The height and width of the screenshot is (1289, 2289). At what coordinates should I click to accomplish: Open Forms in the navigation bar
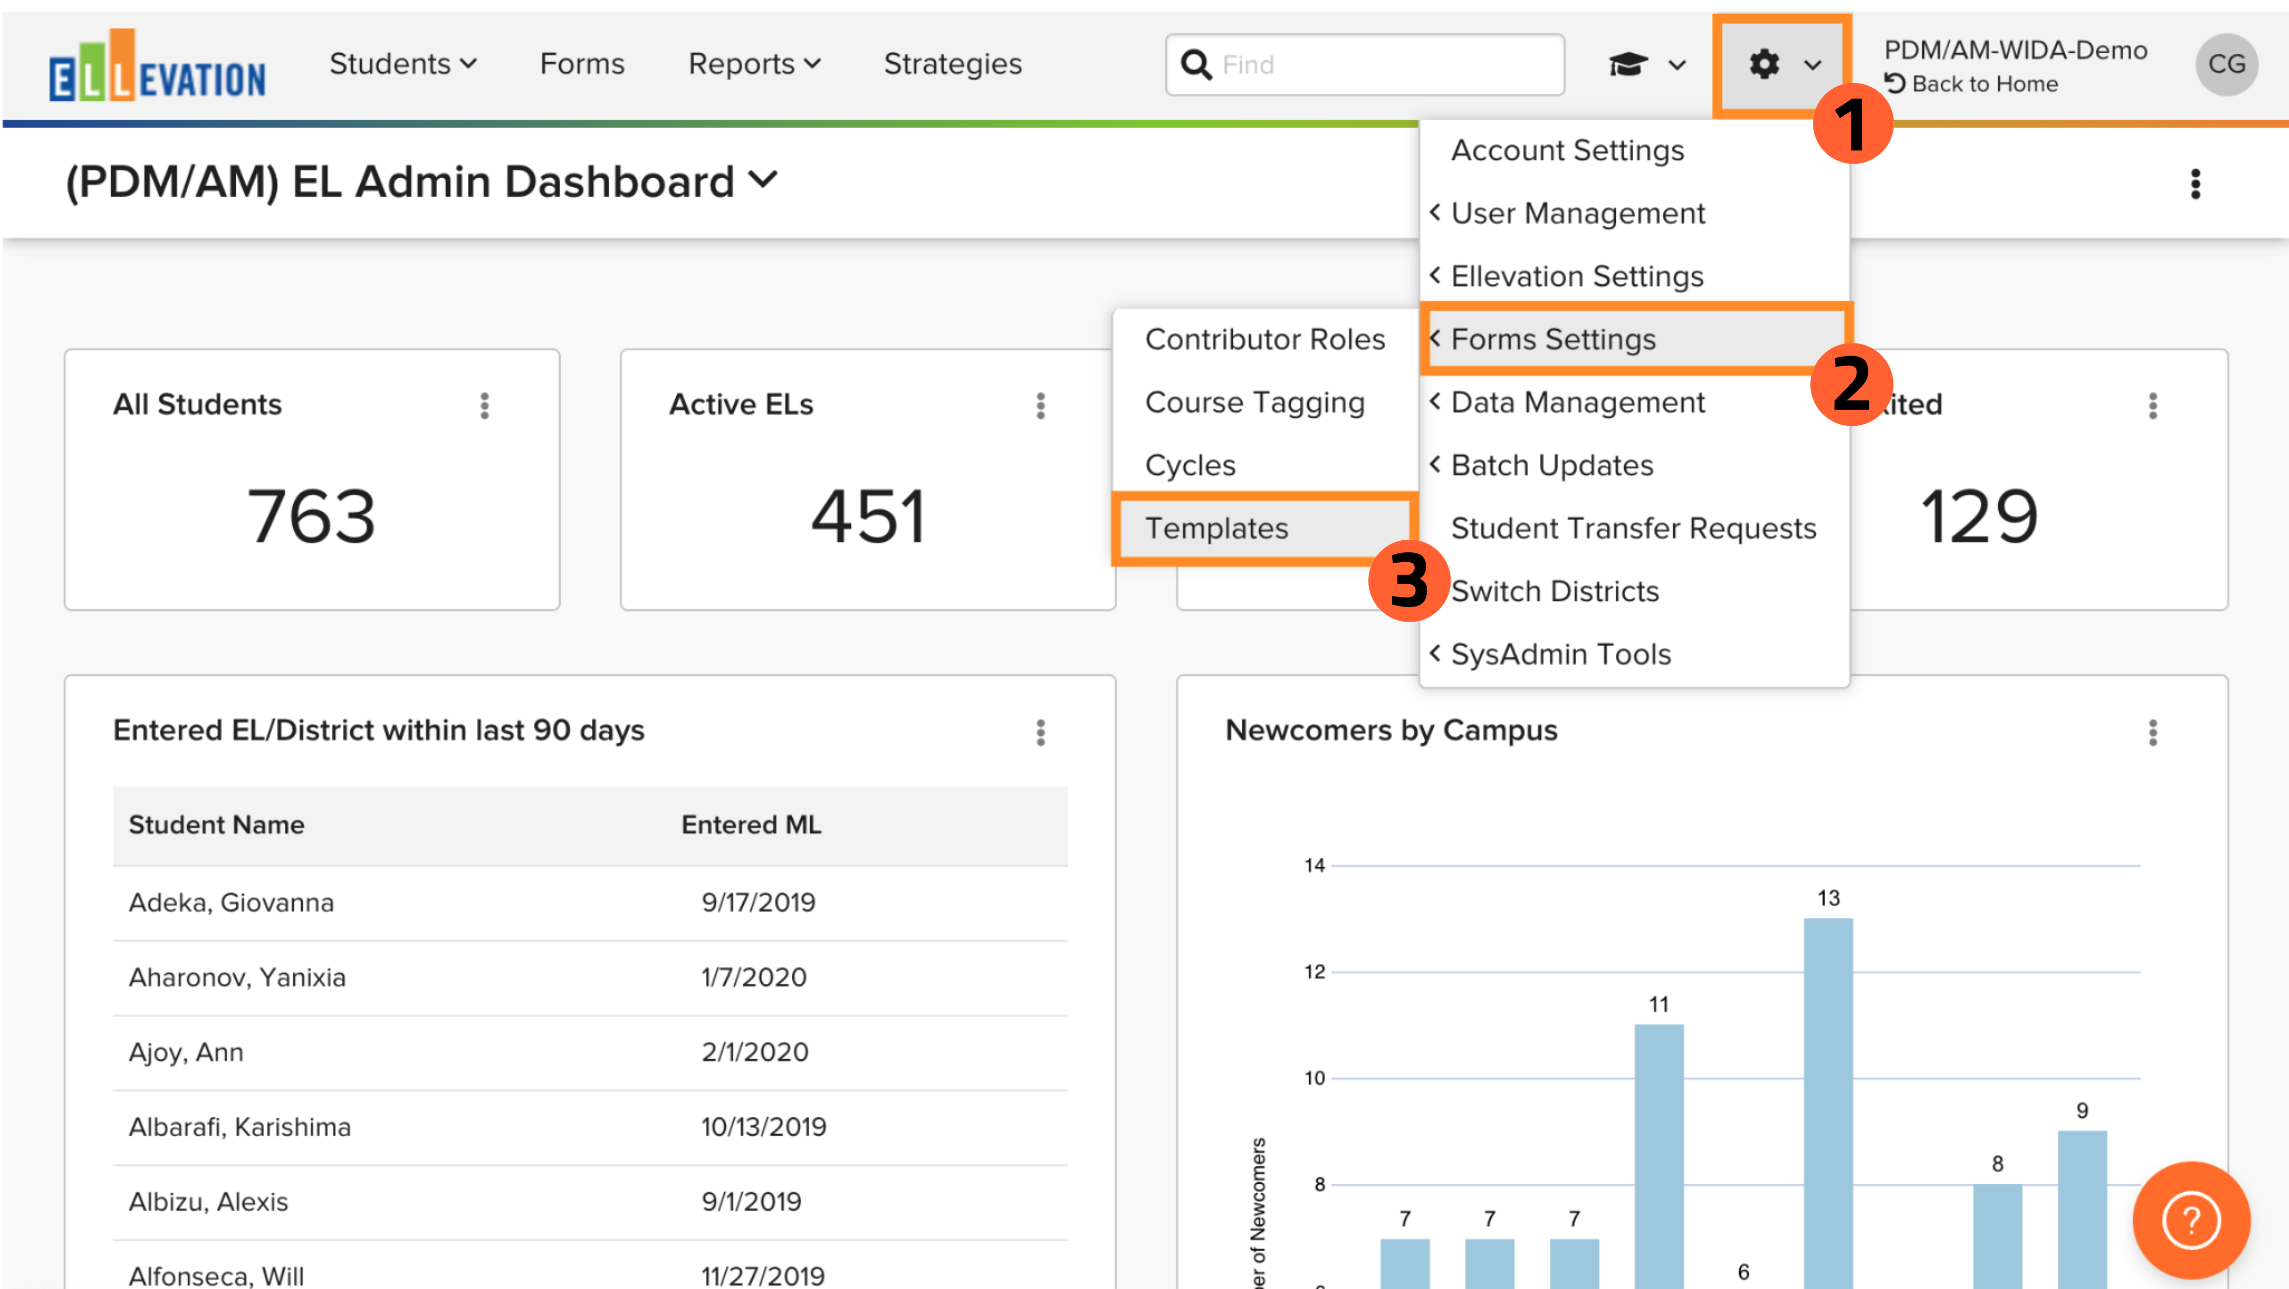pyautogui.click(x=582, y=64)
